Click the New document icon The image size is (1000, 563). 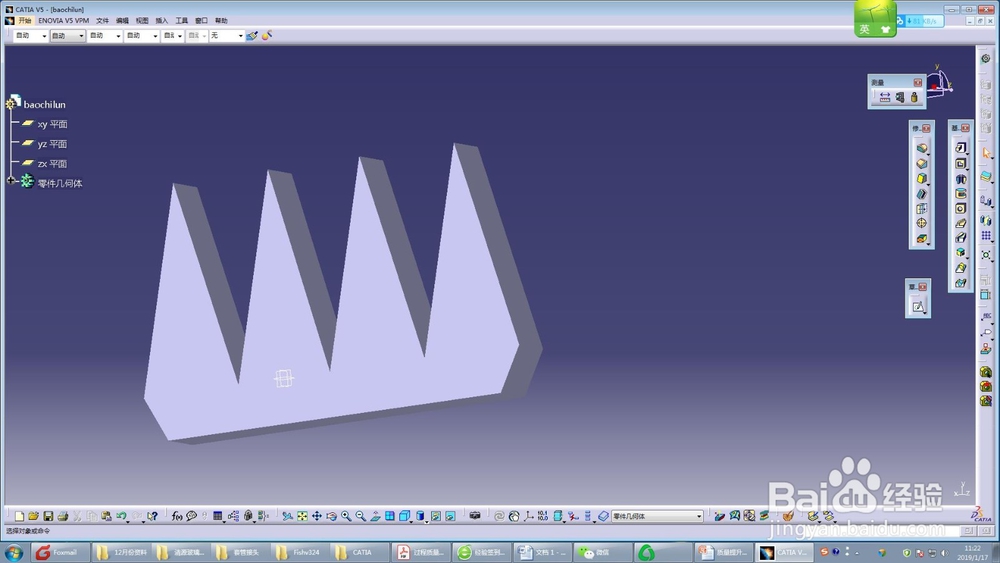[19, 516]
